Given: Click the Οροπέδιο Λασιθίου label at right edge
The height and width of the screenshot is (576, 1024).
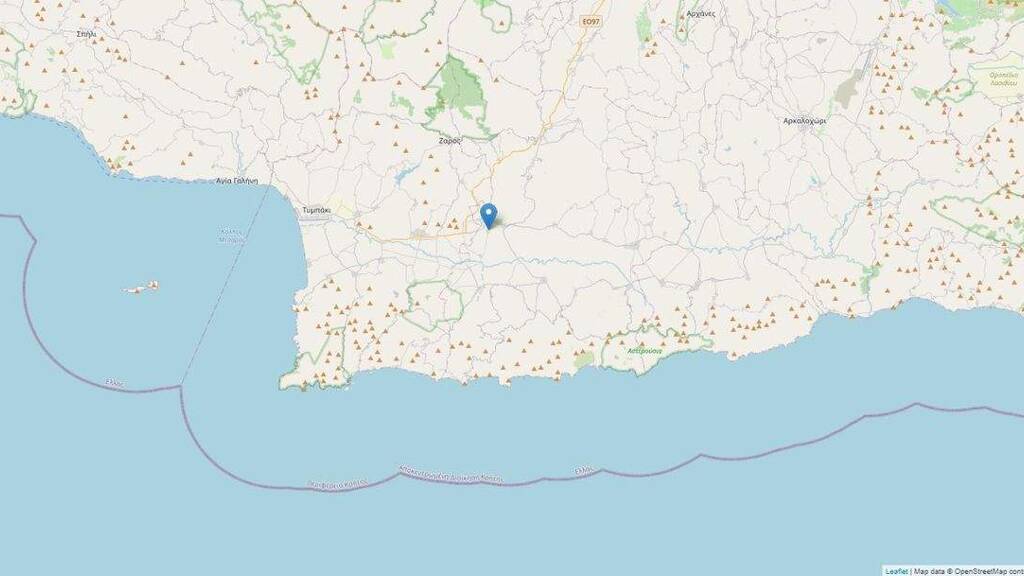Looking at the screenshot, I should click(x=1004, y=79).
